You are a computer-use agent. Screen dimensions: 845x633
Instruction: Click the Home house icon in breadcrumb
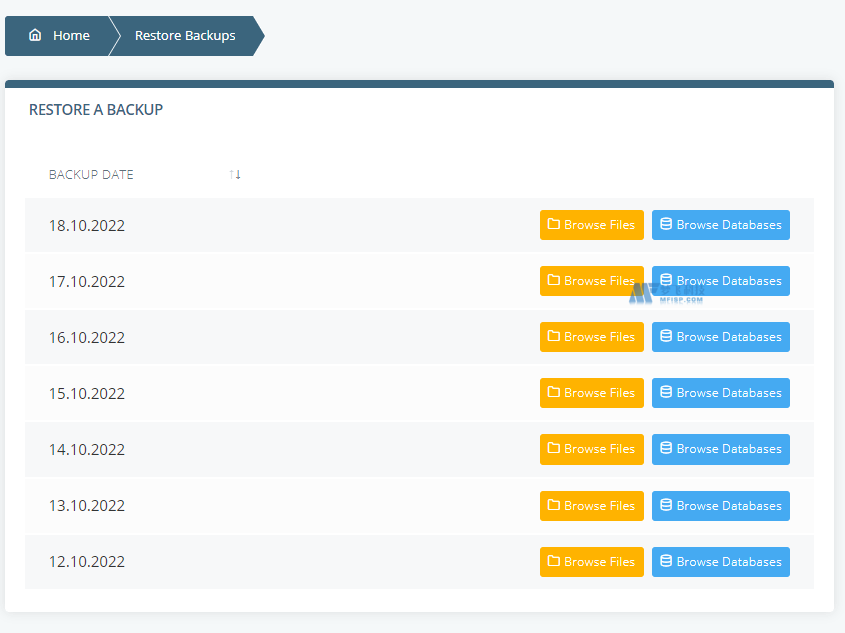coord(35,35)
